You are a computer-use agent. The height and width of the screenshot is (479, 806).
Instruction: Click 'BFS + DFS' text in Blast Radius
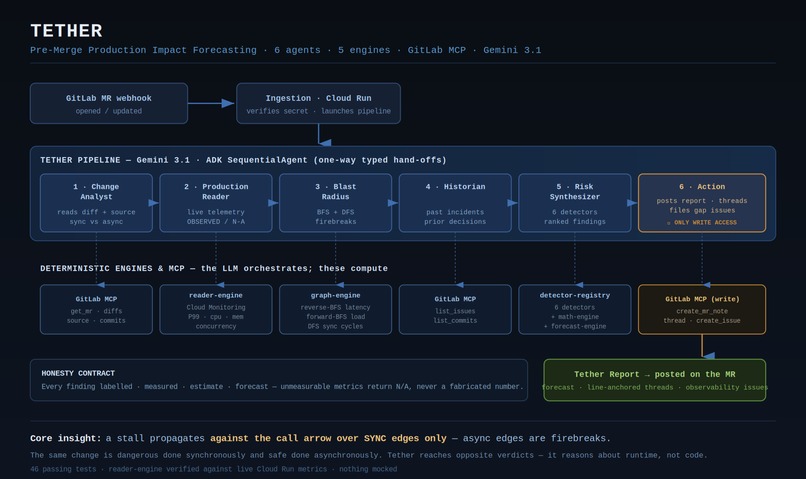pos(336,212)
